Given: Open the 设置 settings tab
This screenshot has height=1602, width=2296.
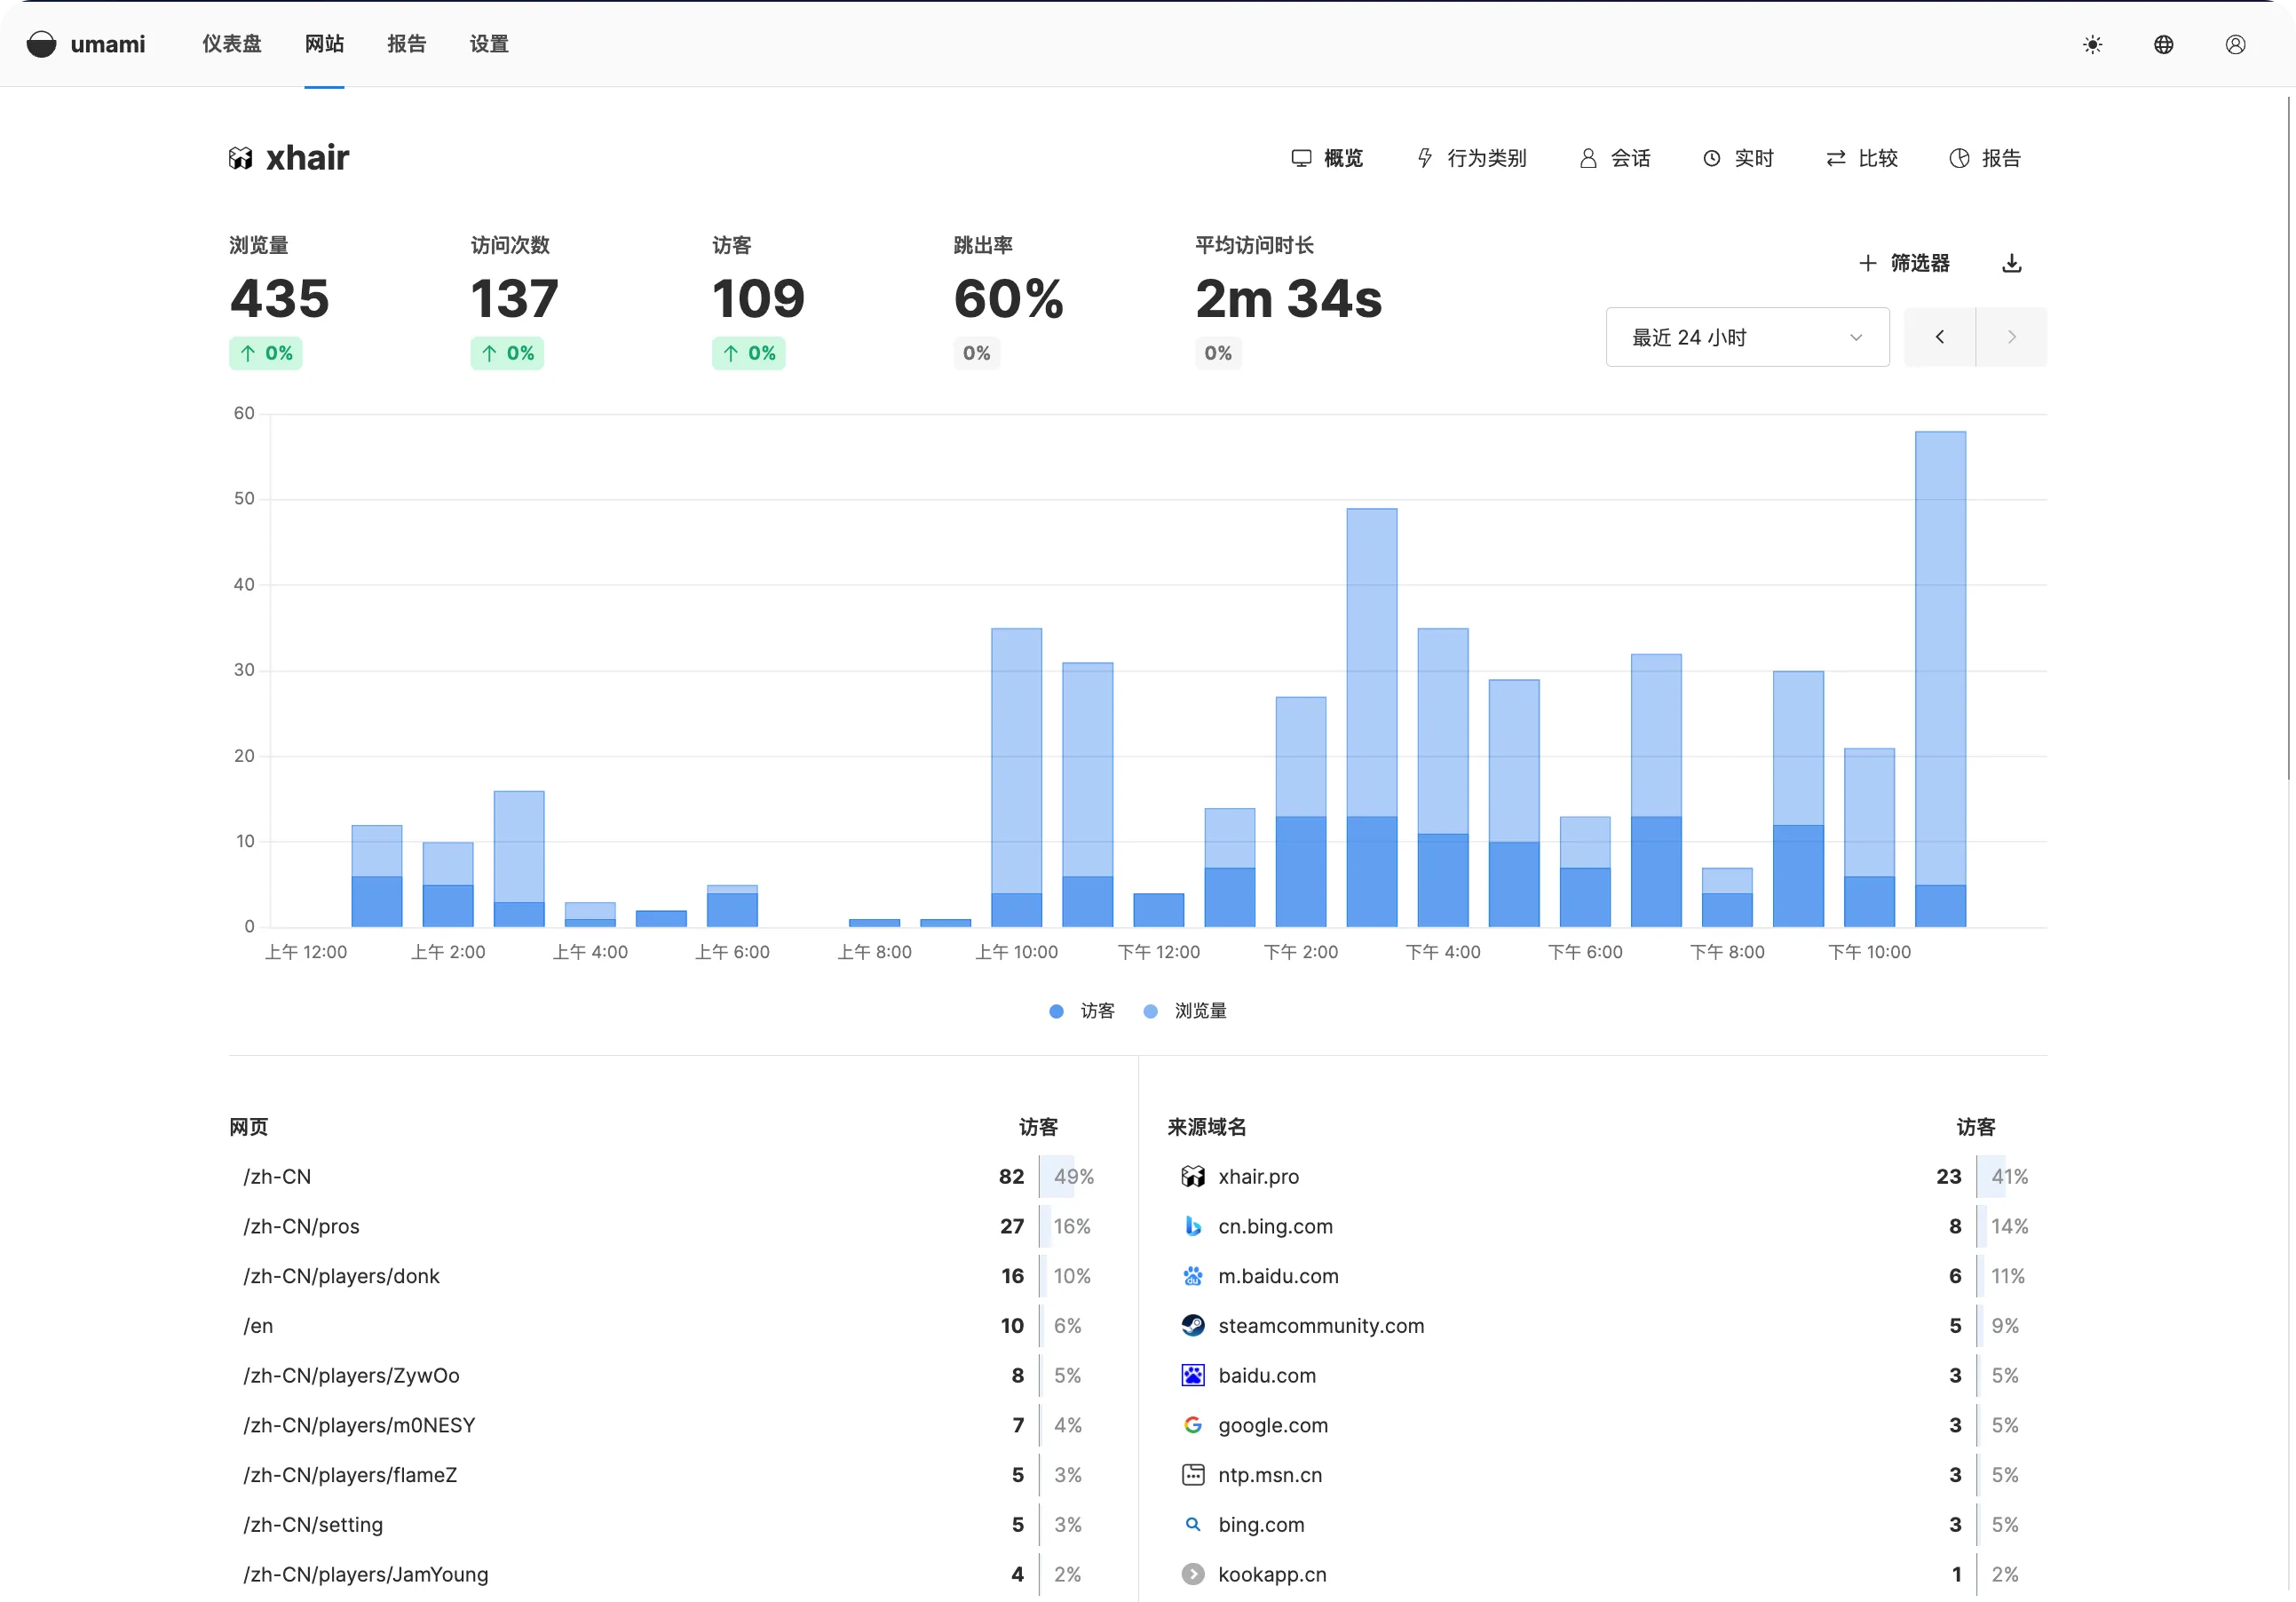Looking at the screenshot, I should pyautogui.click(x=489, y=44).
